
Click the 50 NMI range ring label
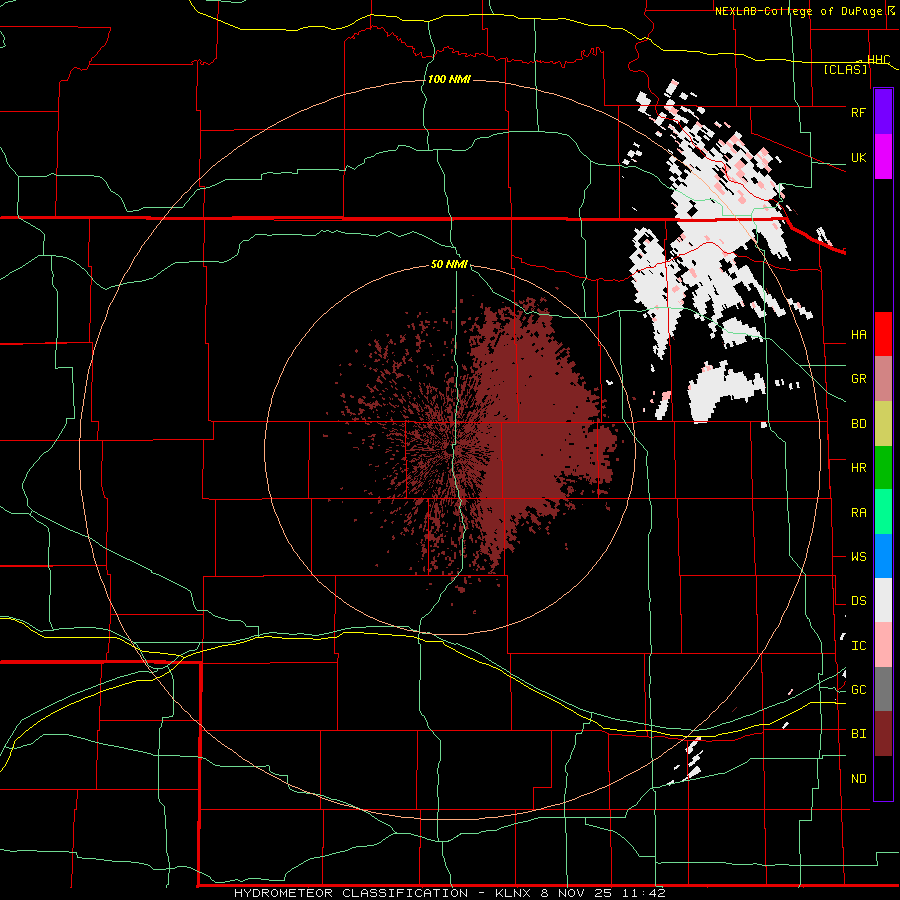click(449, 265)
